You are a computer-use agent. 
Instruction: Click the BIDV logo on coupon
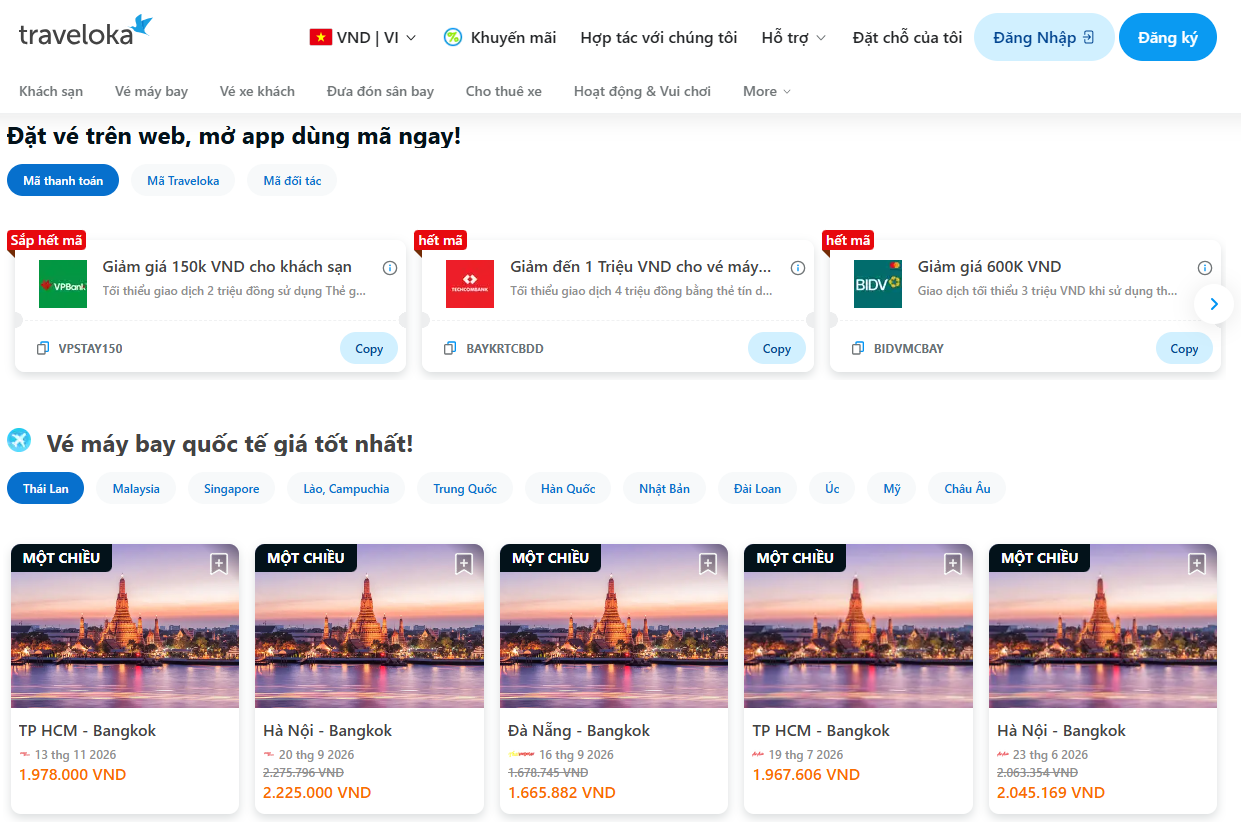coord(878,284)
